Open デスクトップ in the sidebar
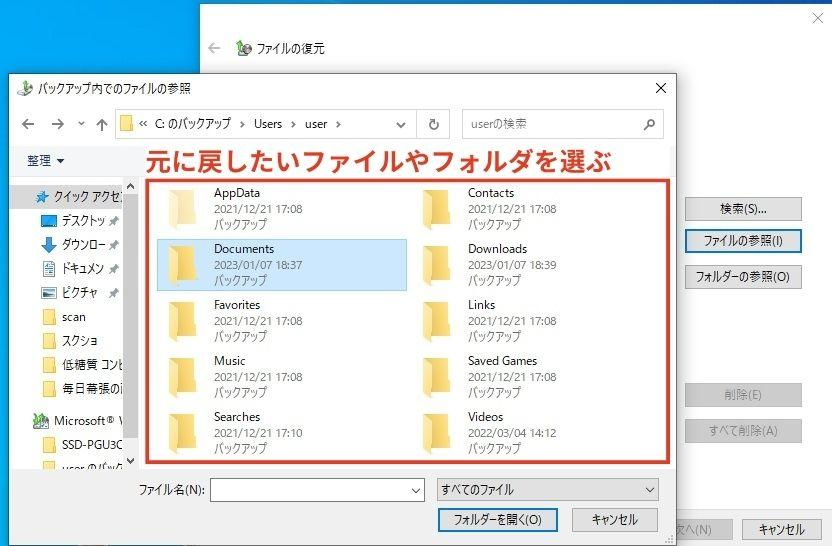The height and width of the screenshot is (546, 832). [x=80, y=220]
